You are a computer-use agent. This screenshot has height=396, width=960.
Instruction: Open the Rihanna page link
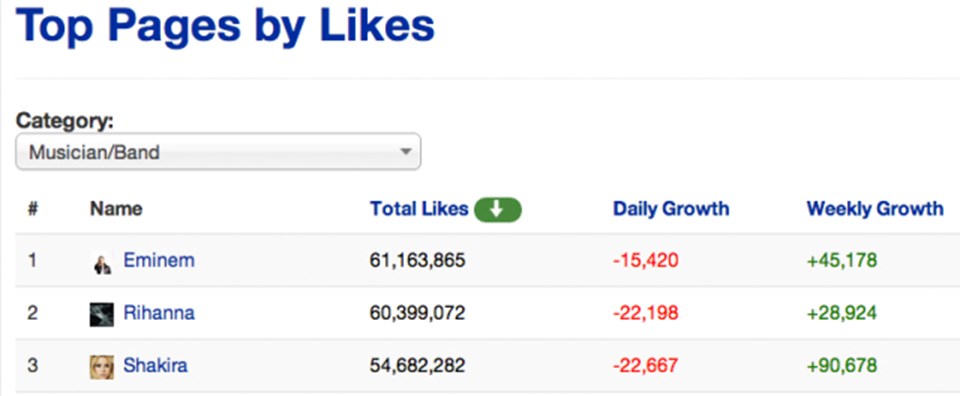click(x=159, y=313)
